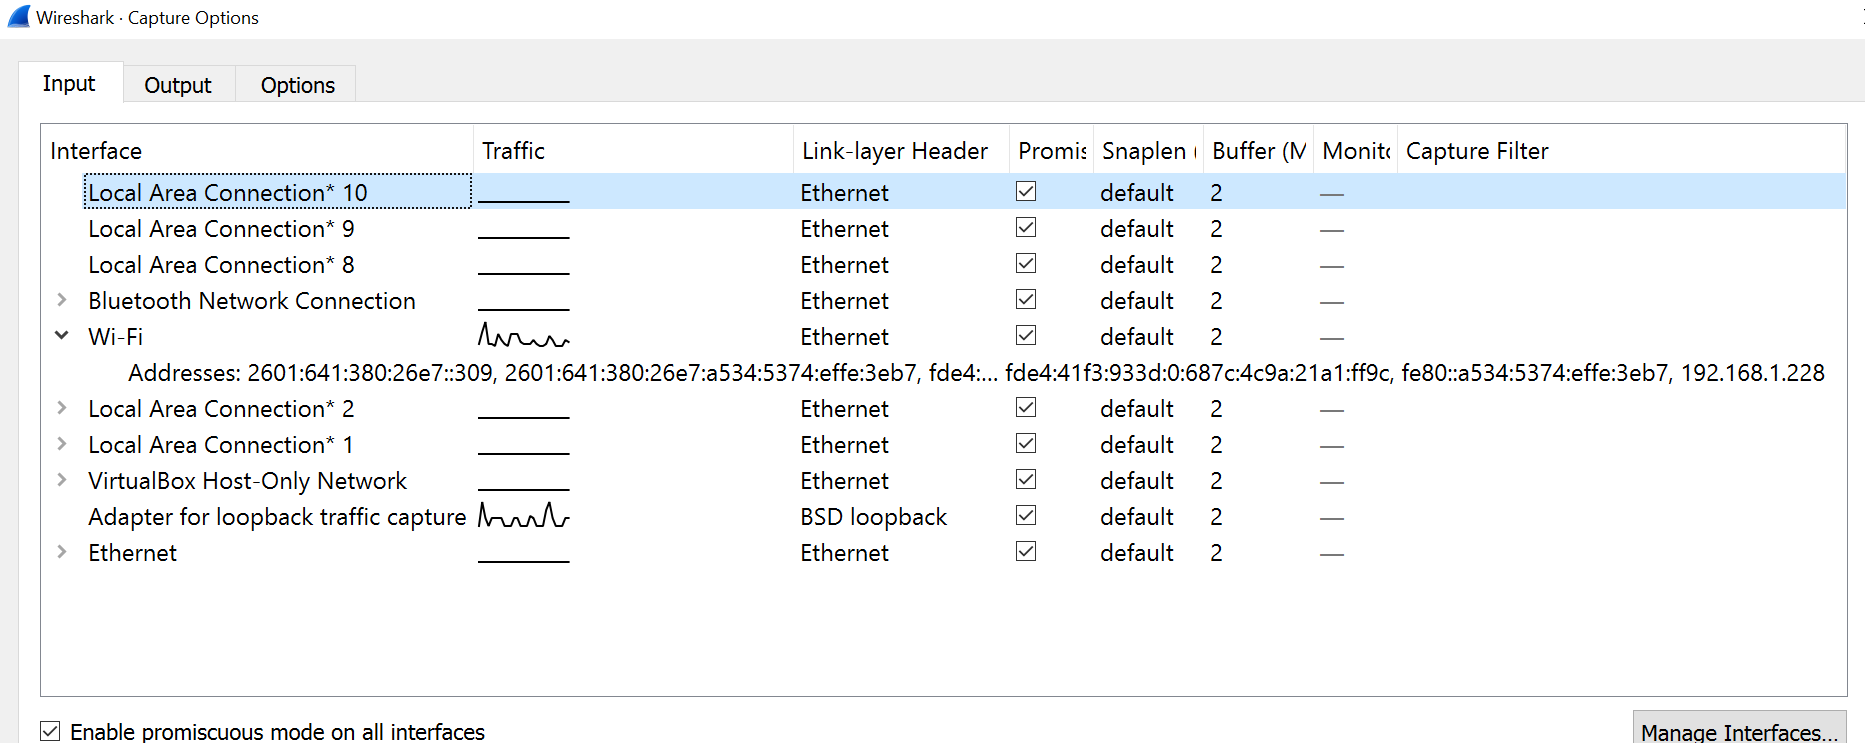Expand VirtualBox Host-Only Network row
The image size is (1865, 743).
(x=62, y=479)
